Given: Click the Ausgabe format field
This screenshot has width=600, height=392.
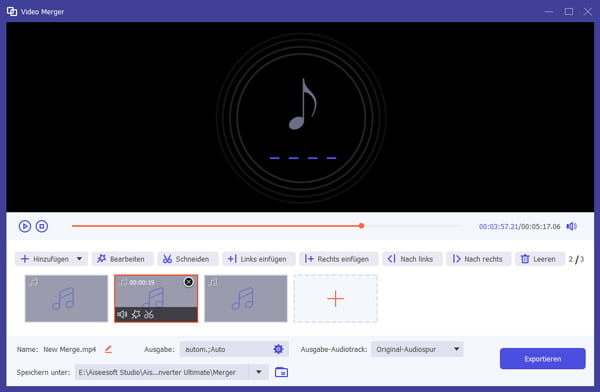Looking at the screenshot, I should click(234, 349).
